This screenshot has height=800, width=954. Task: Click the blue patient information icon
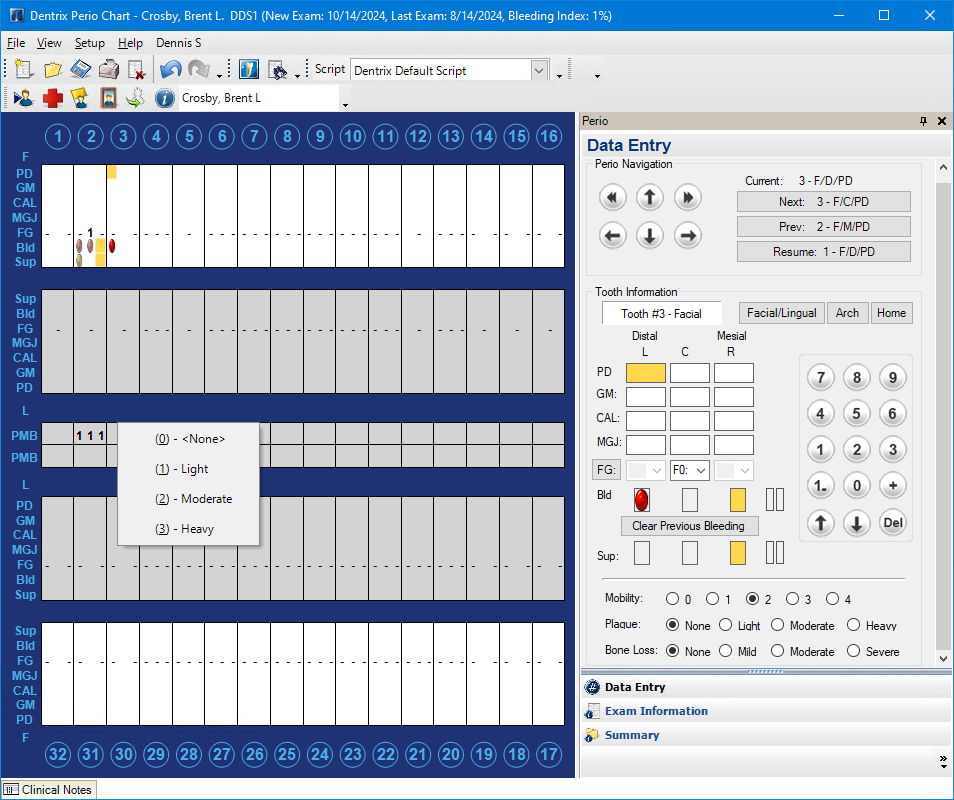[165, 98]
